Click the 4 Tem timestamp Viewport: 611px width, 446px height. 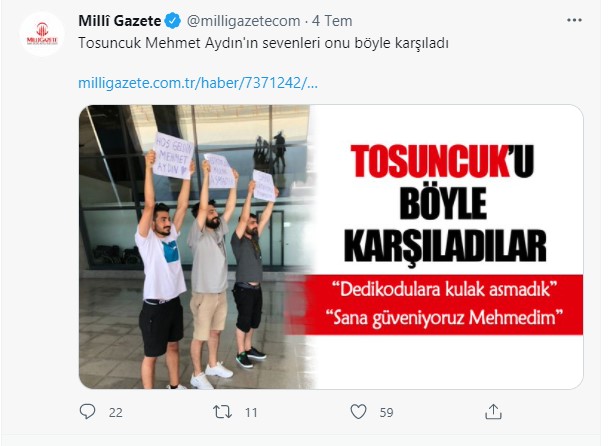[332, 21]
